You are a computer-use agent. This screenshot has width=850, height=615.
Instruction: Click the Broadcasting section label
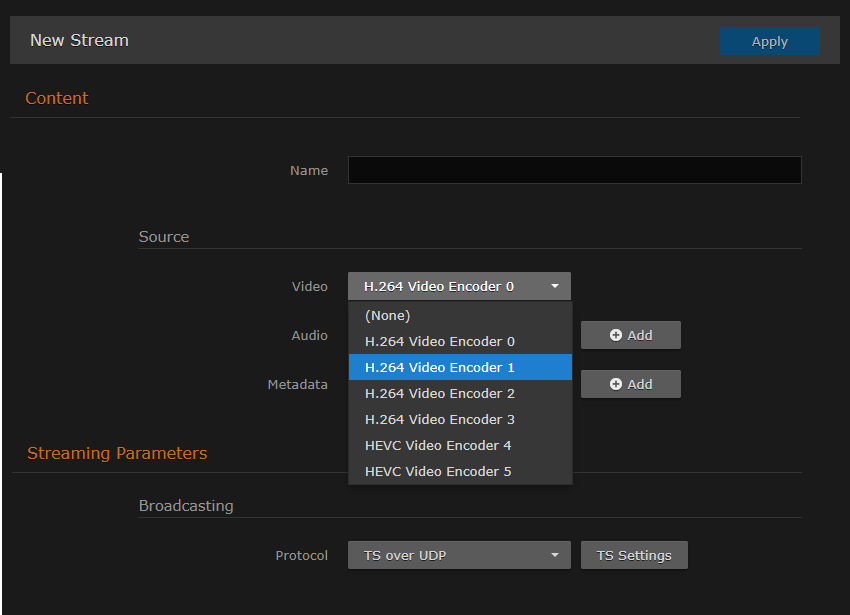click(186, 506)
